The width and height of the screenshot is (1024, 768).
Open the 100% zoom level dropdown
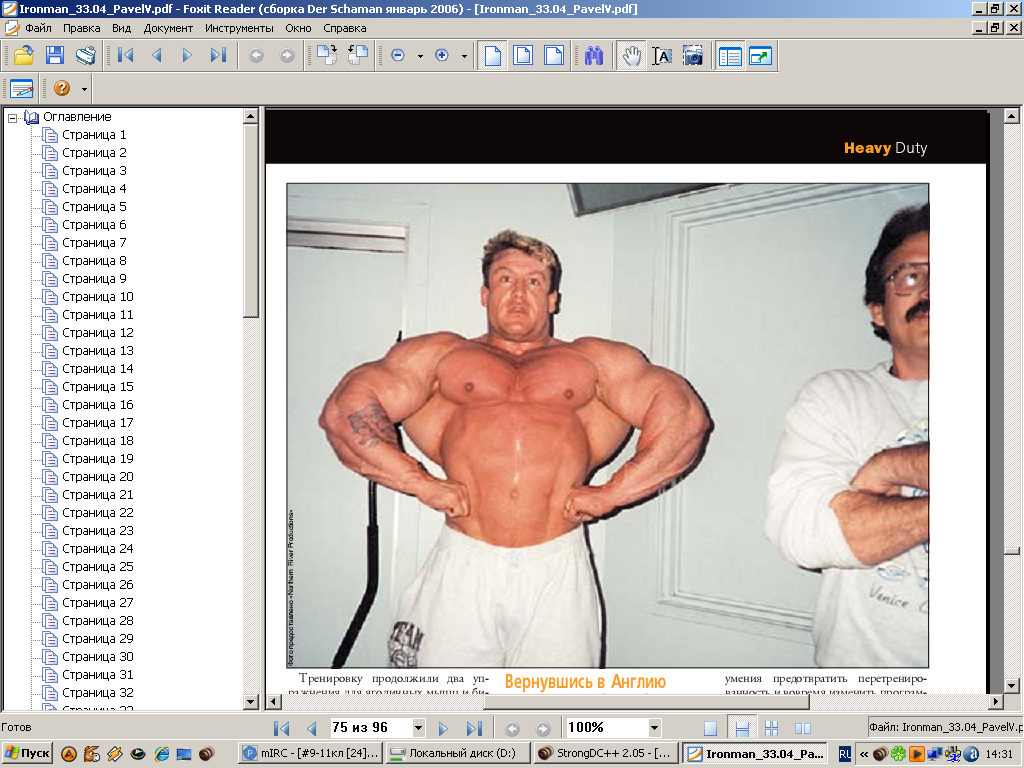(654, 728)
